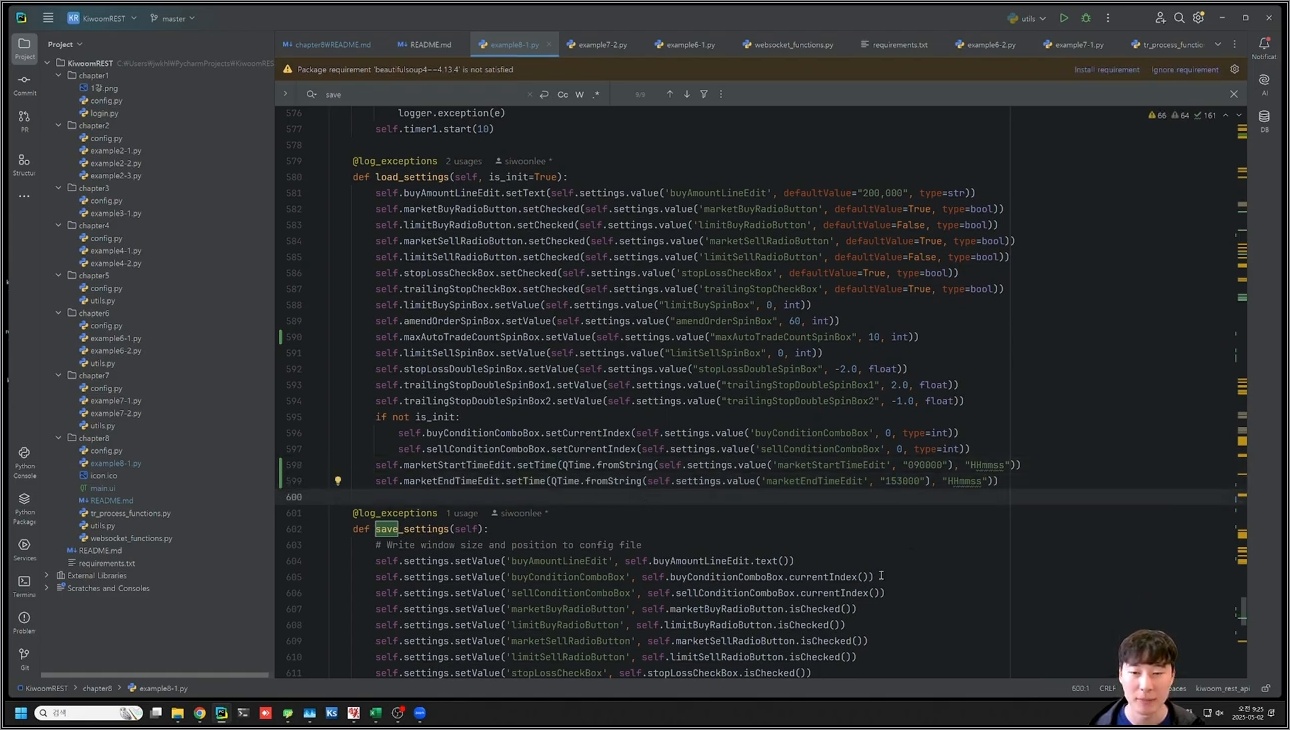Open IDE settings gear
The width and height of the screenshot is (1290, 730).
pyautogui.click(x=1198, y=18)
